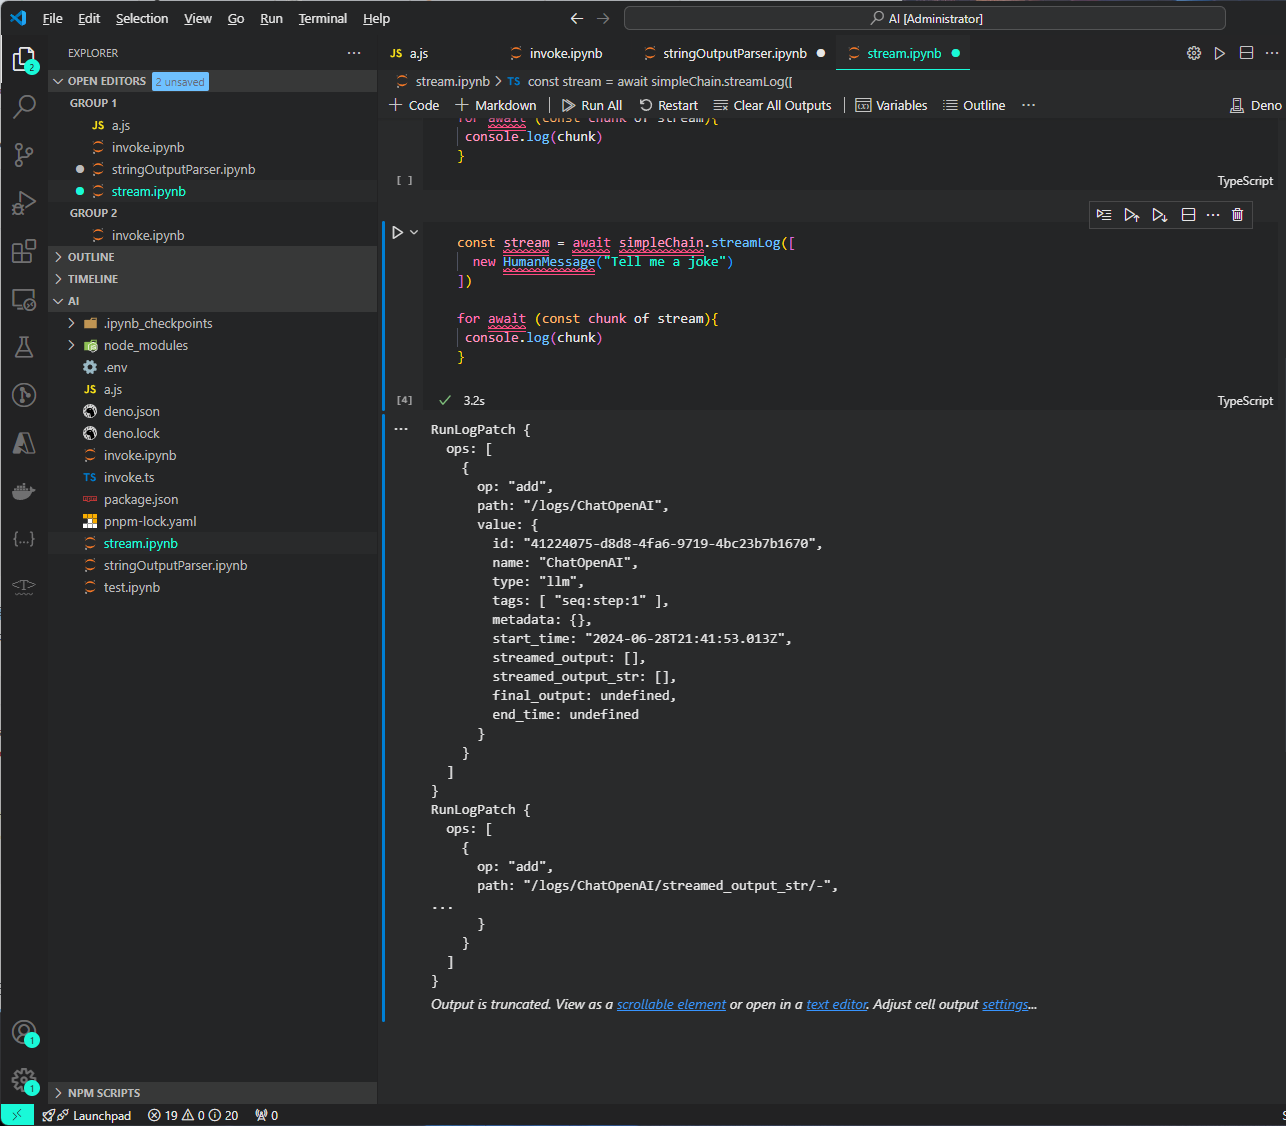Image resolution: width=1286 pixels, height=1126 pixels.
Task: Open the Testing flask view
Action: (24, 347)
